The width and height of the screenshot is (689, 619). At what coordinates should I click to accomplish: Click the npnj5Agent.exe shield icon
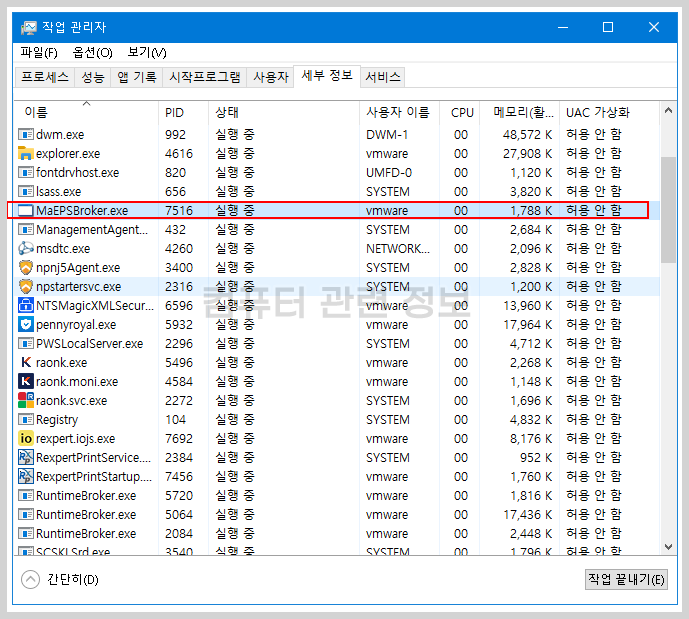point(25,267)
